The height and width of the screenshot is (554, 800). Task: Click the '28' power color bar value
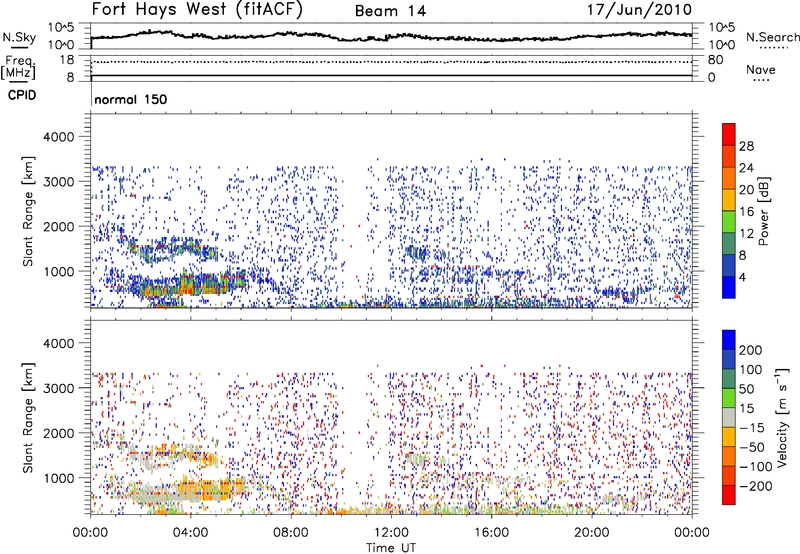746,146
